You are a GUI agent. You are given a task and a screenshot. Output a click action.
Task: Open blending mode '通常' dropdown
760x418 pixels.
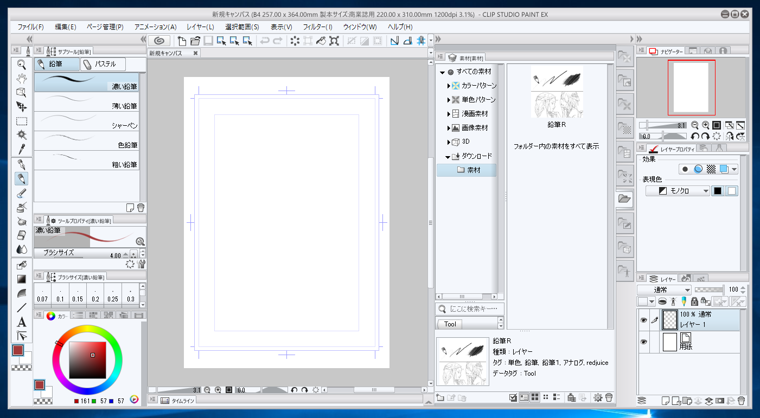(x=665, y=289)
